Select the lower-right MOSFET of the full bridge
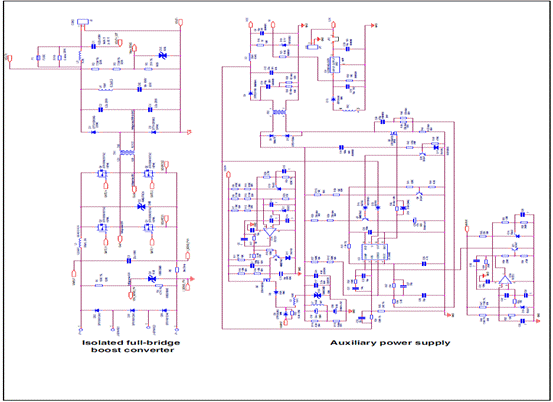The image size is (553, 402). click(148, 227)
